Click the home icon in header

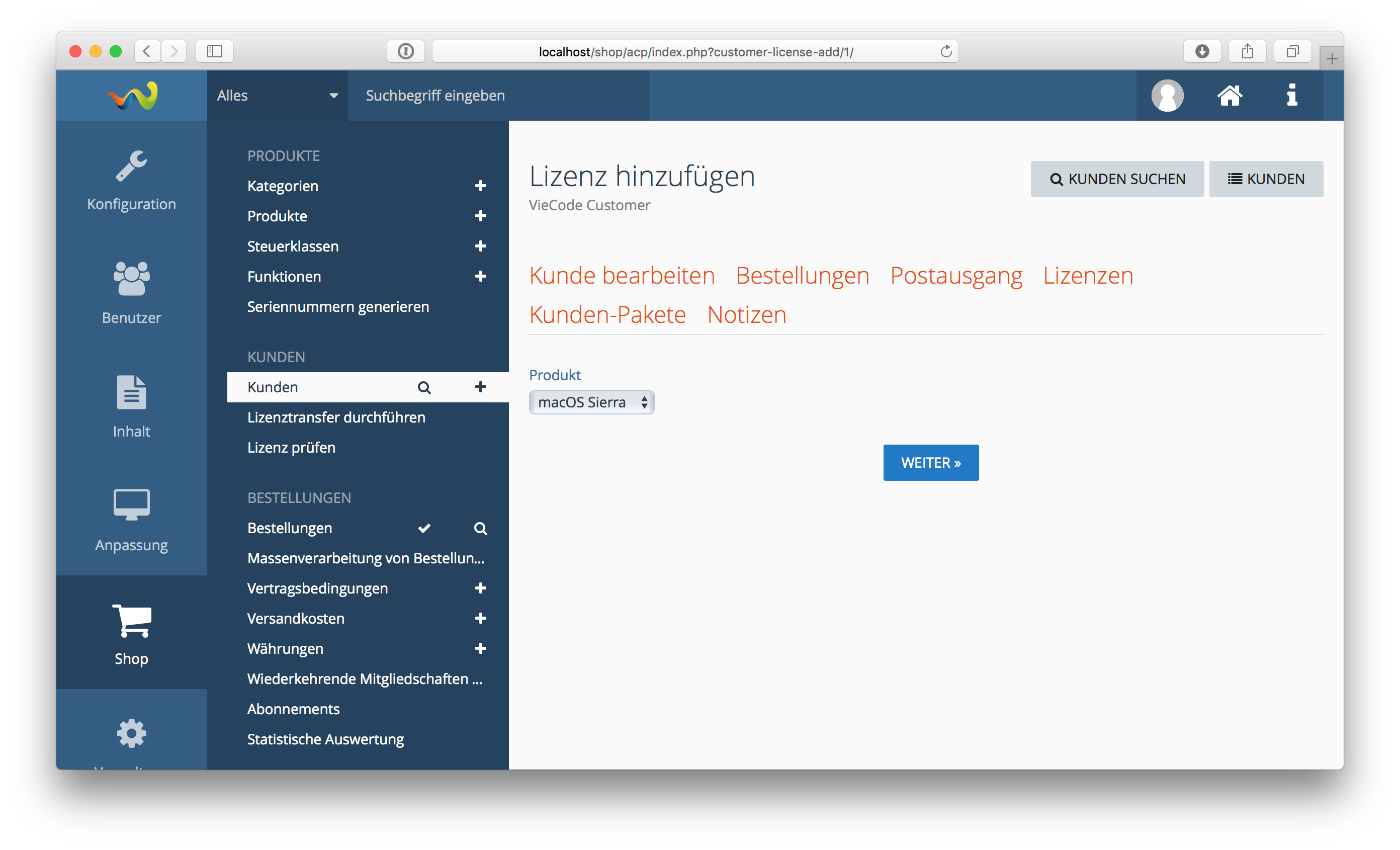(1229, 96)
